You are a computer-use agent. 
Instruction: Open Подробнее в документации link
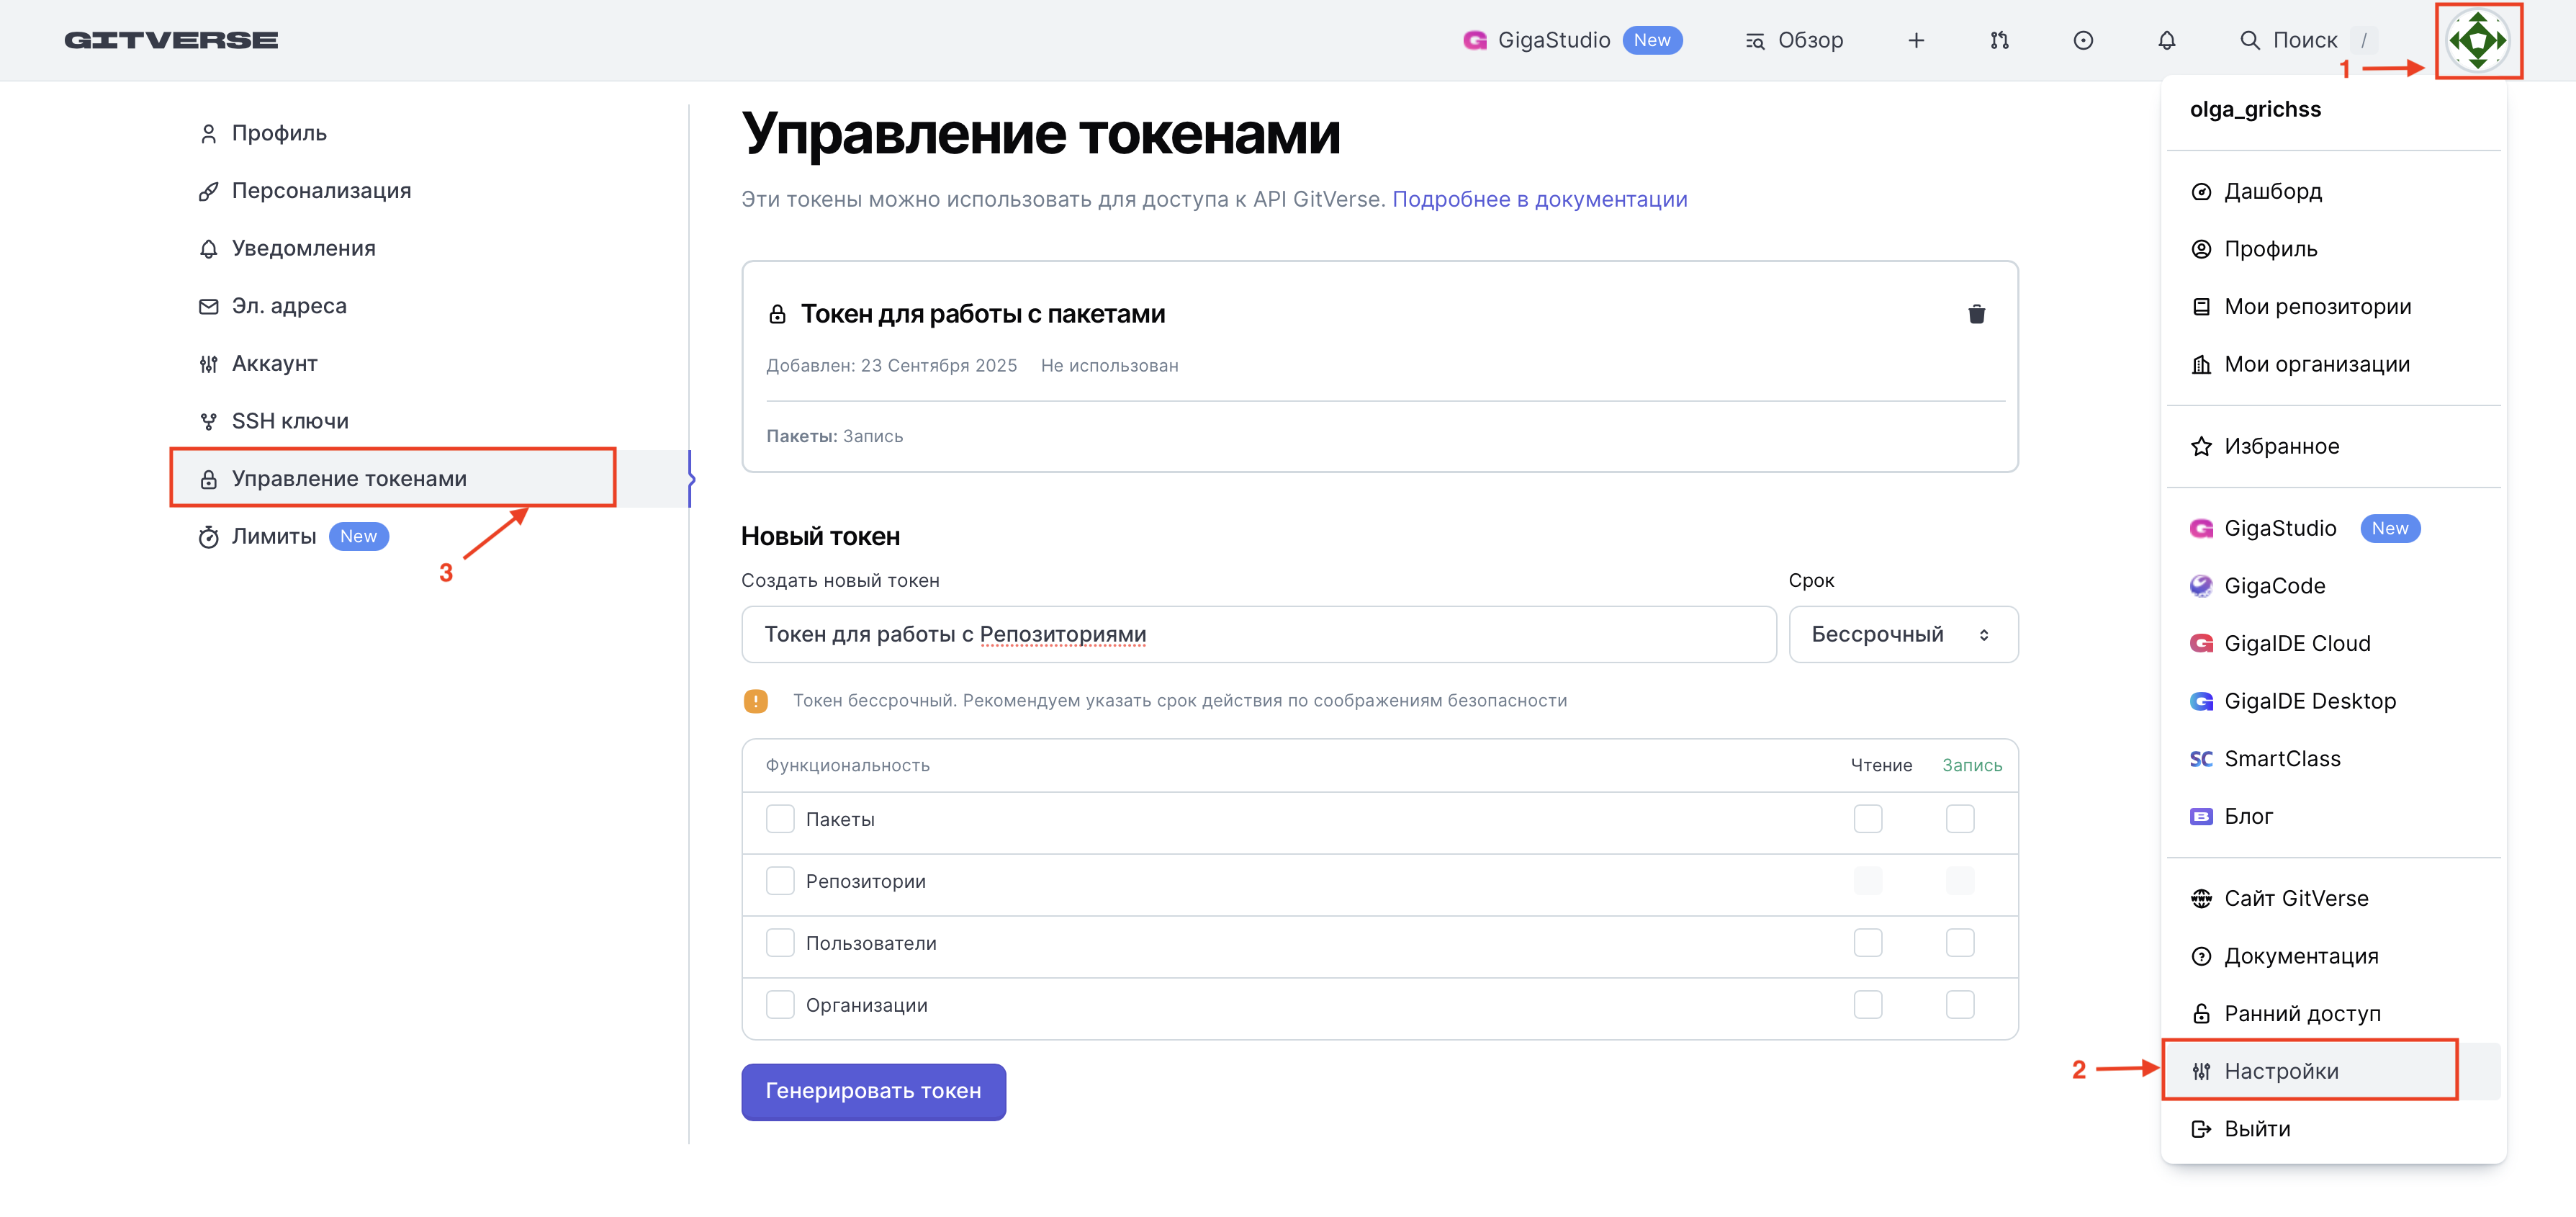click(x=1539, y=199)
